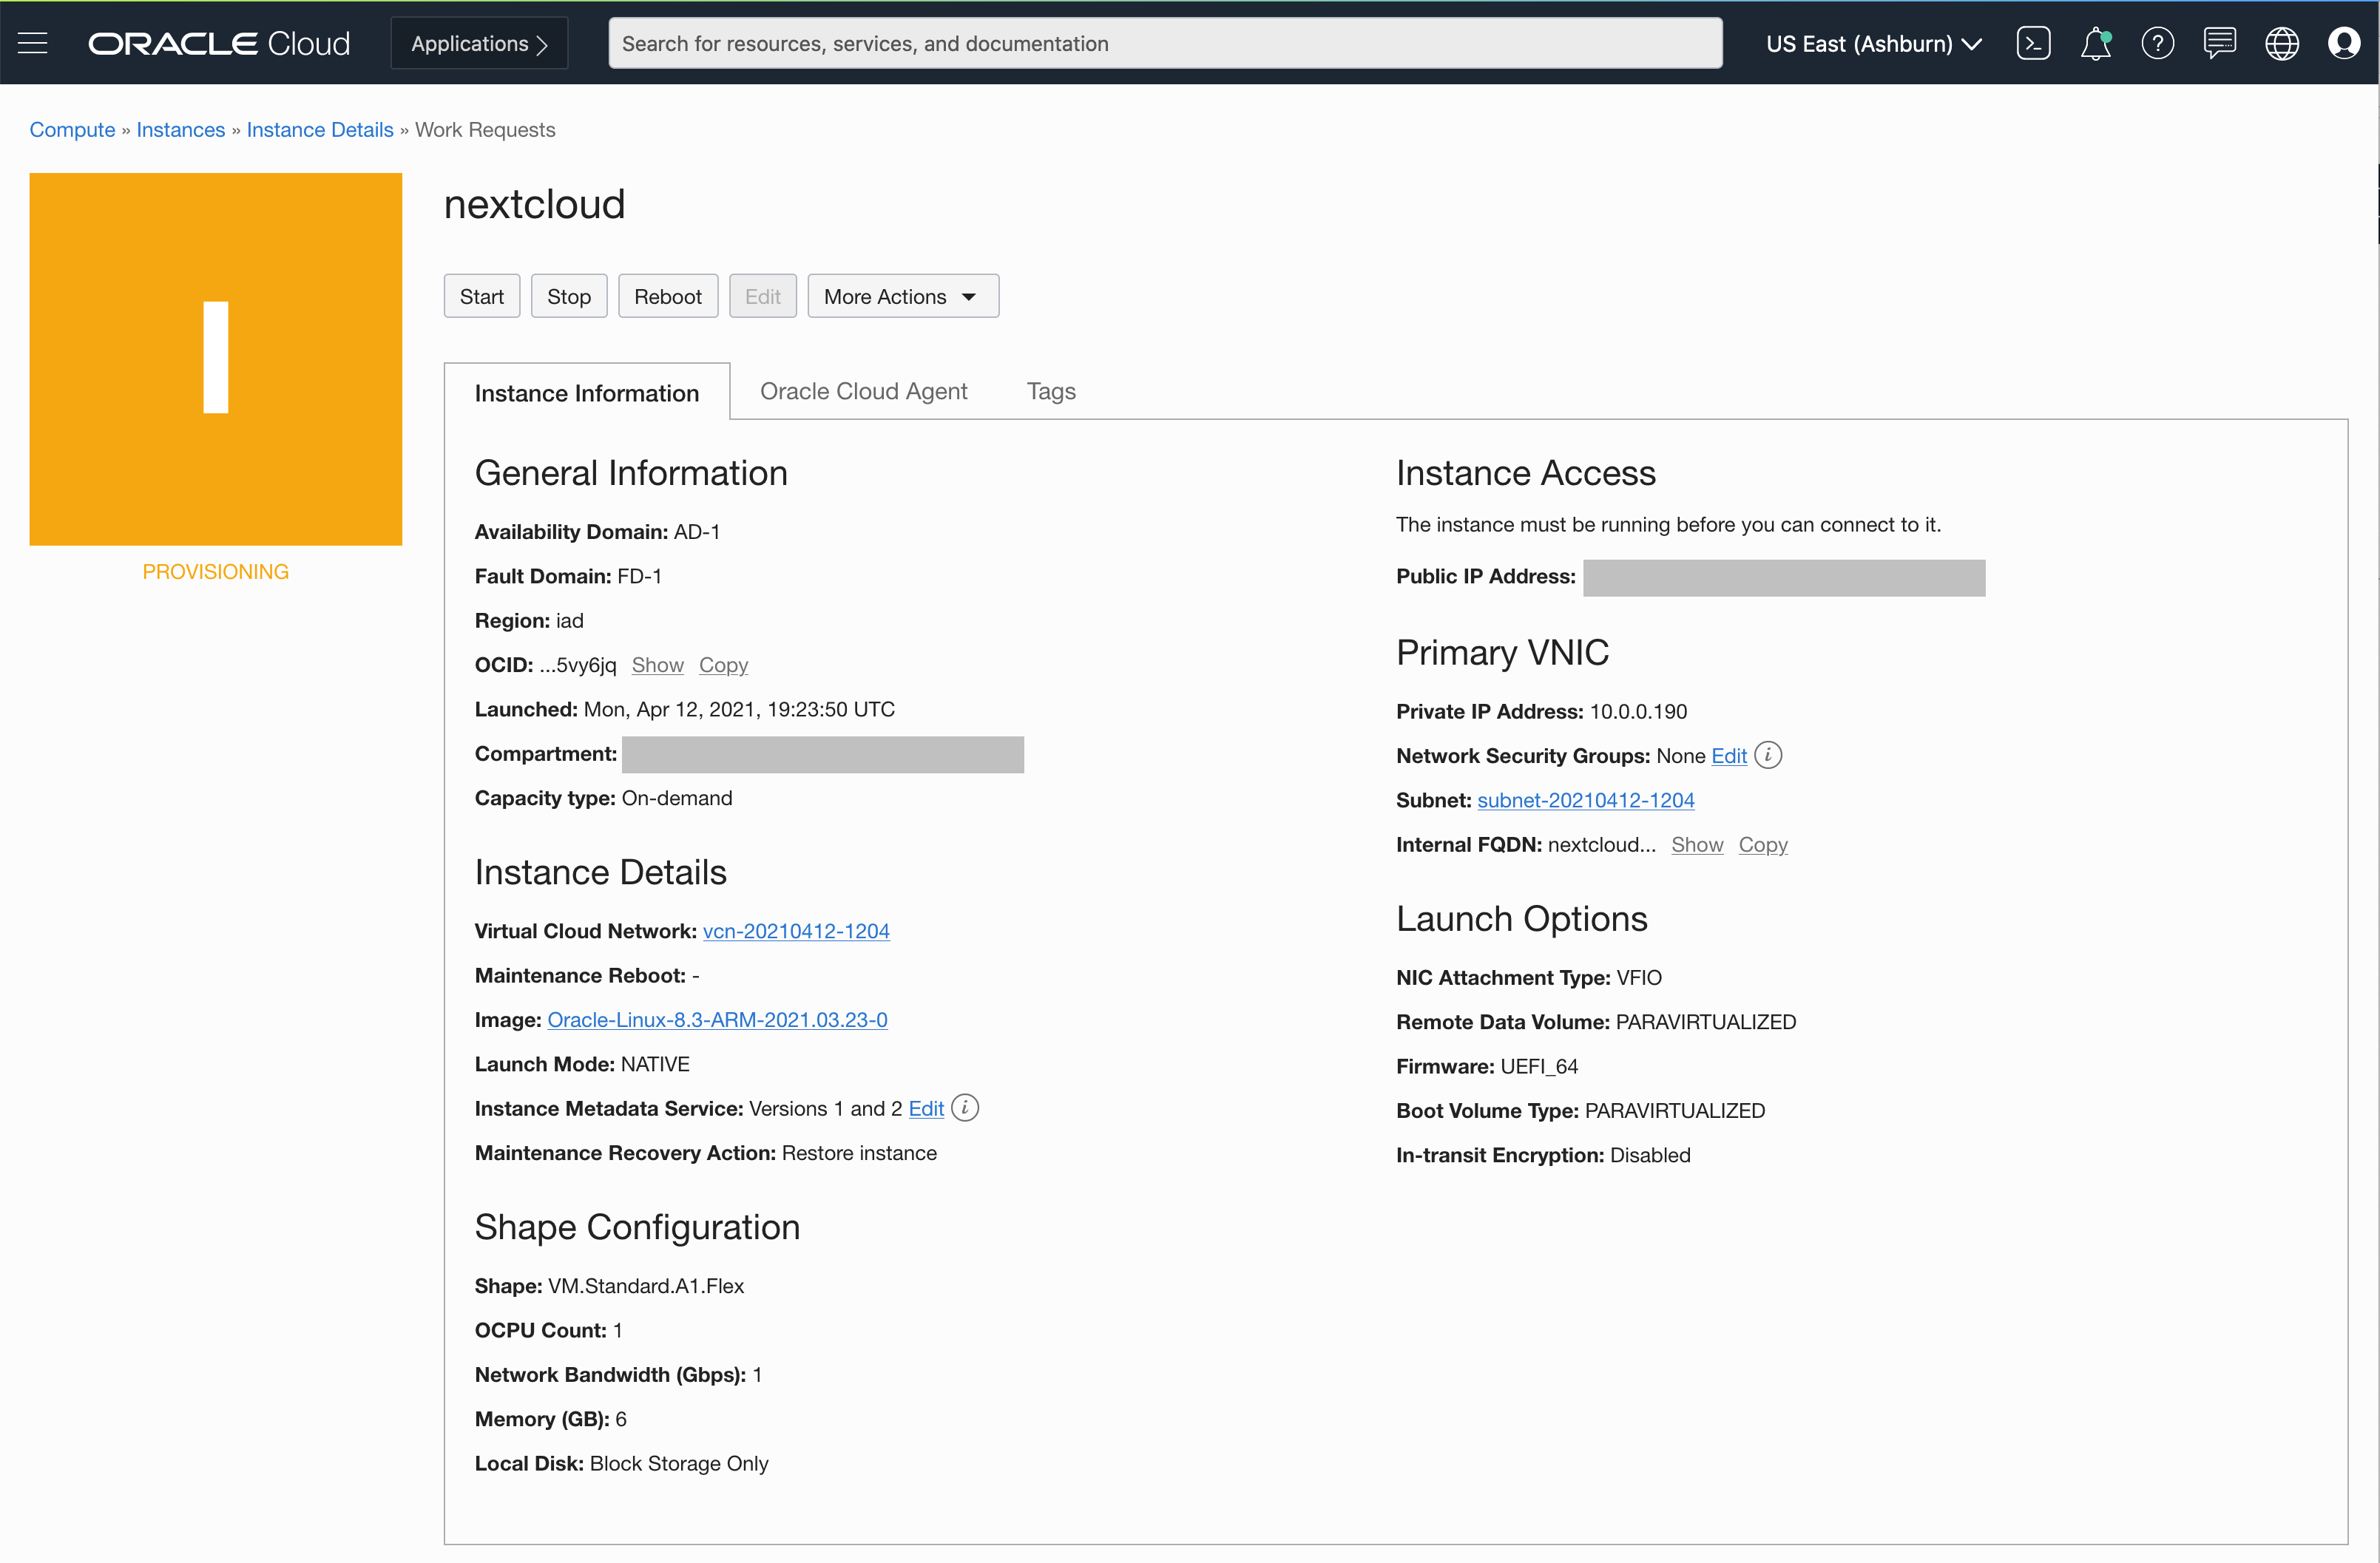Open the US East (Ashburn) region selector
This screenshot has width=2380, height=1563.
coord(1873,43)
